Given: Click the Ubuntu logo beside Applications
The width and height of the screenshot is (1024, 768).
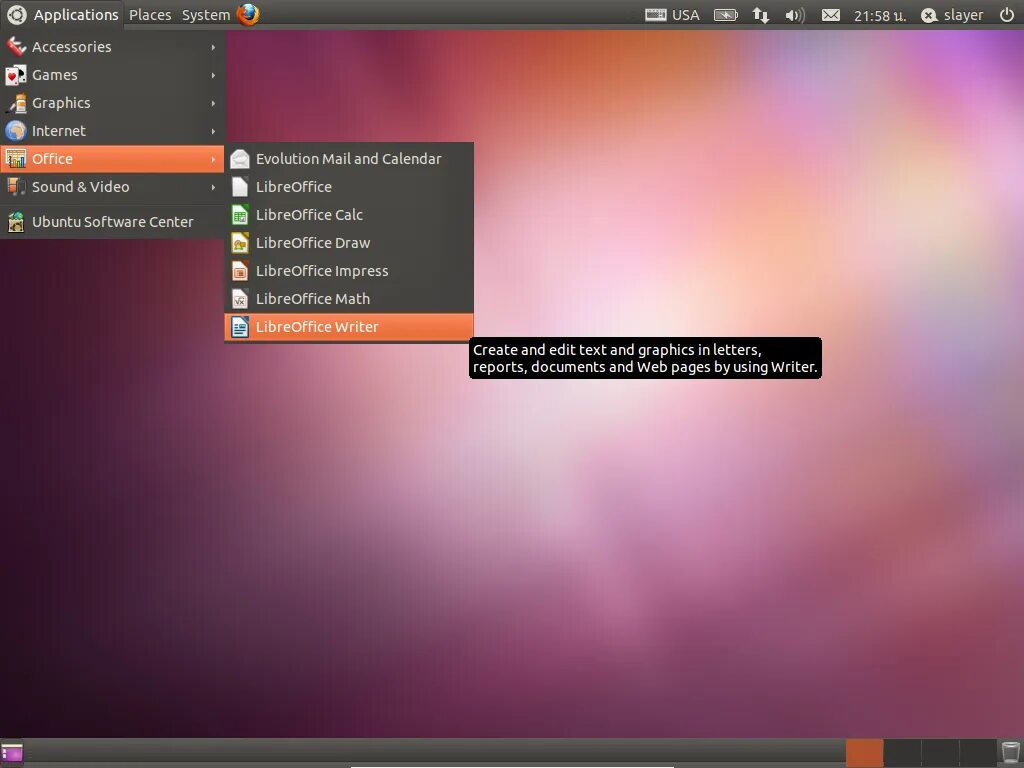Looking at the screenshot, I should pos(16,14).
